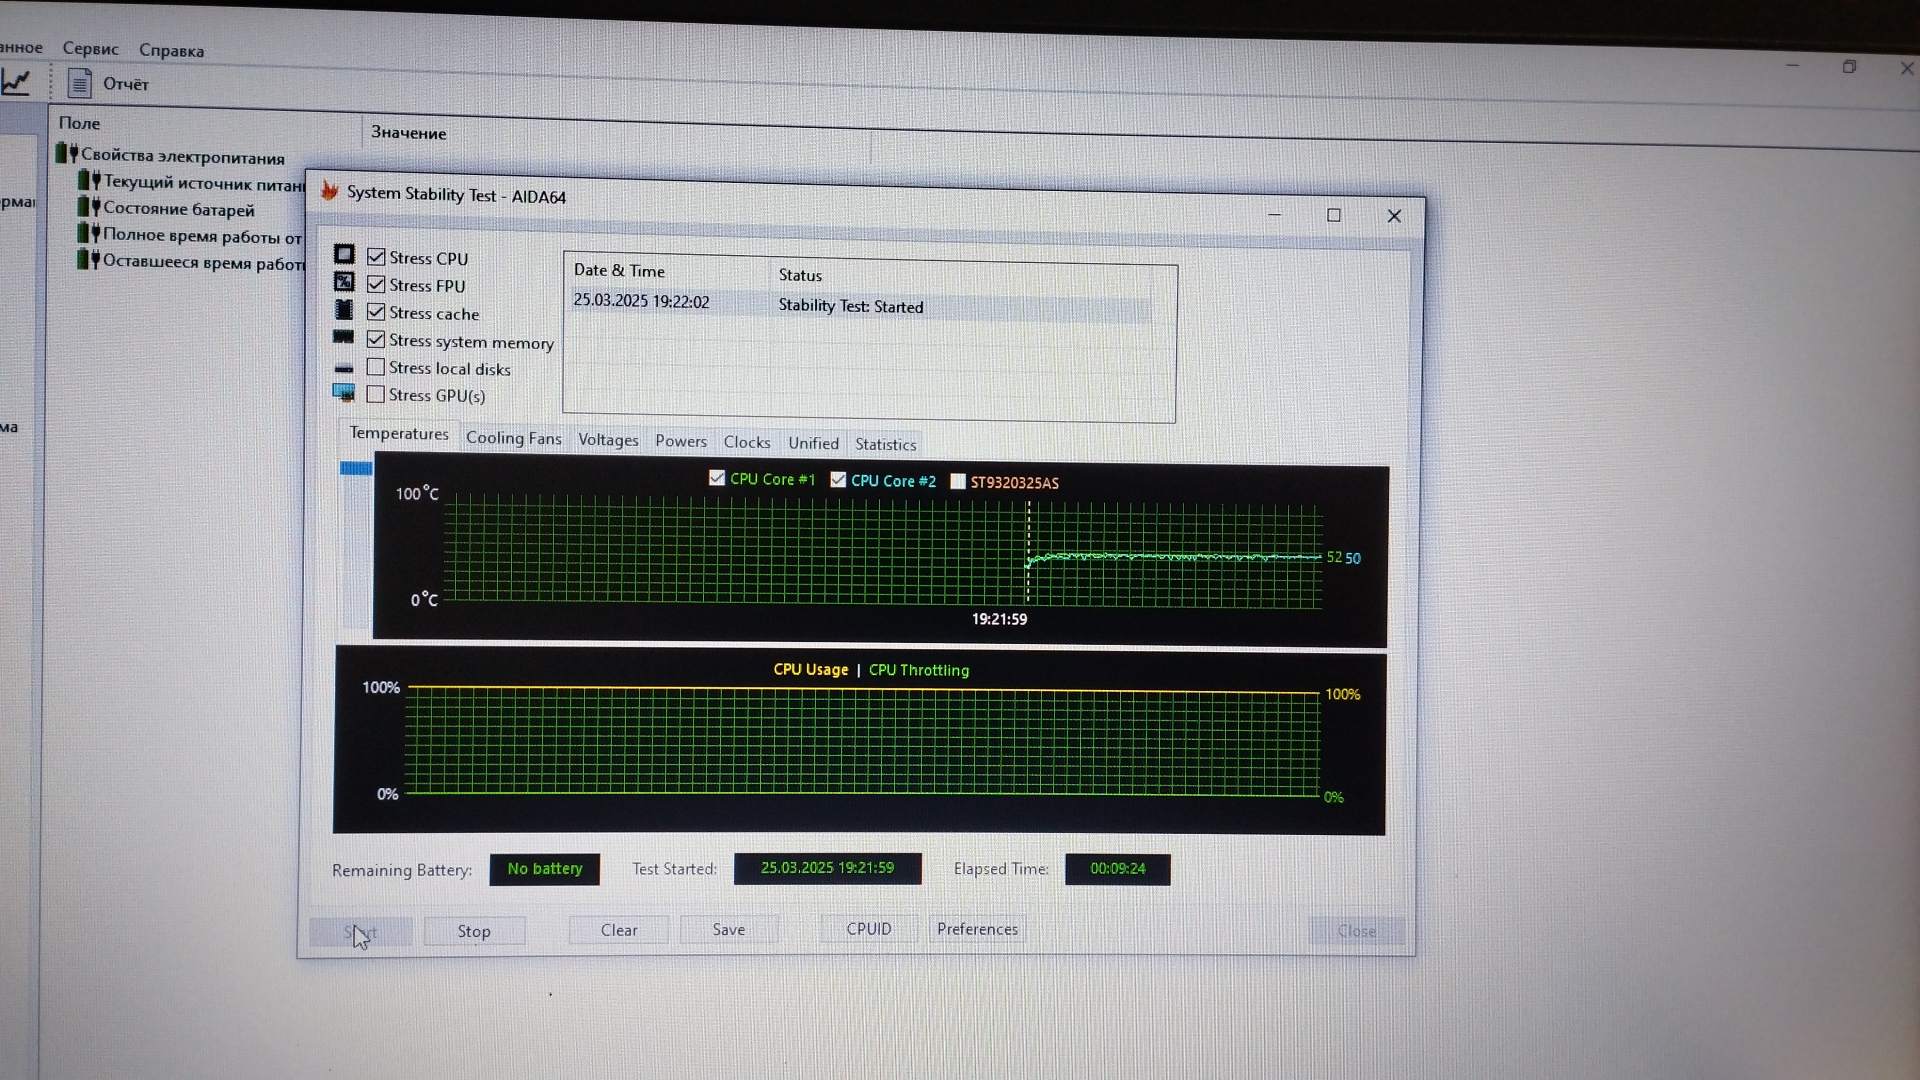Viewport: 1920px width, 1080px height.
Task: Enable the Stress local disks checkbox
Action: (x=376, y=367)
